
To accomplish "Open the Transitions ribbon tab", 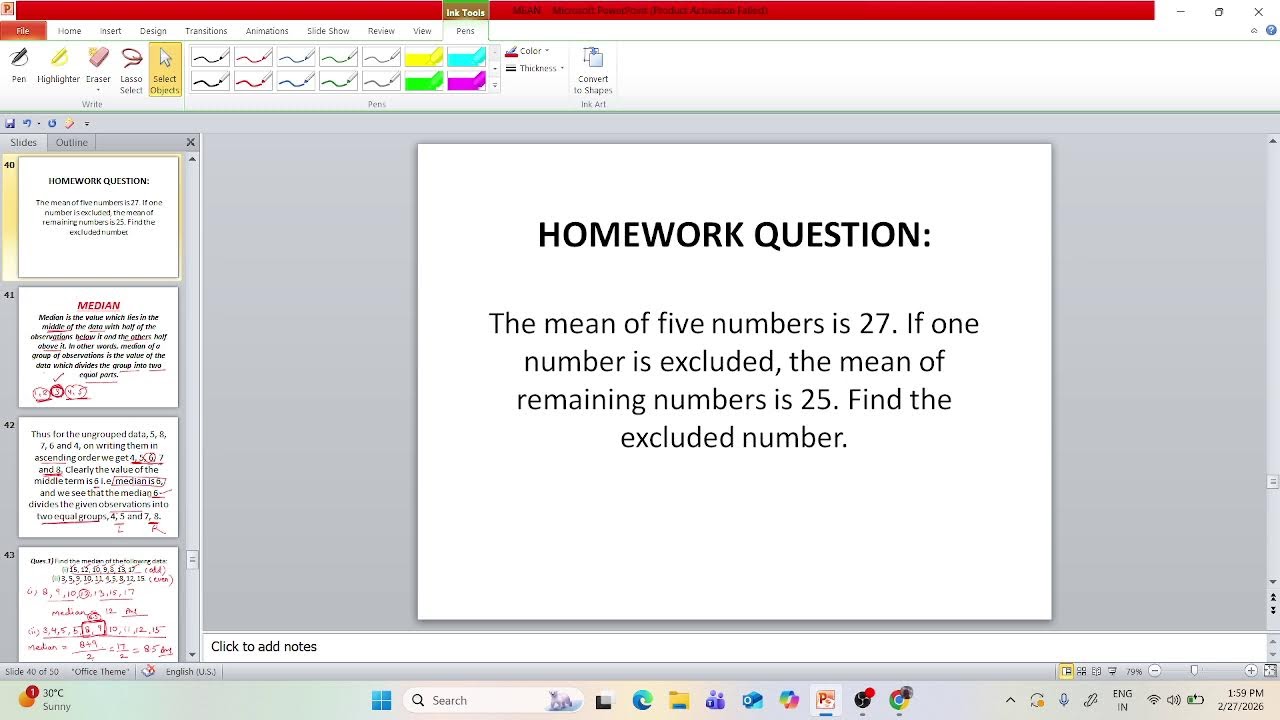I will click(x=206, y=31).
